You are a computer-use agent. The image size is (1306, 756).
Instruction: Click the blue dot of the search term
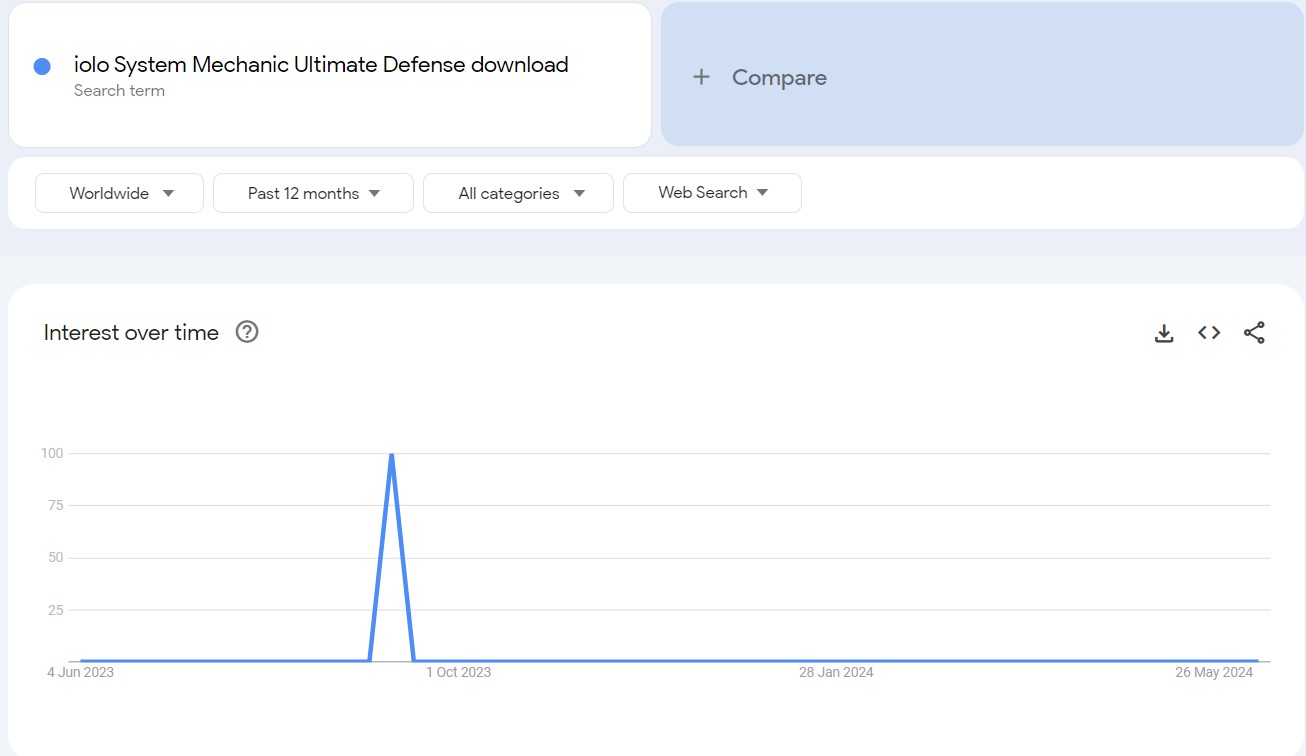click(x=42, y=66)
